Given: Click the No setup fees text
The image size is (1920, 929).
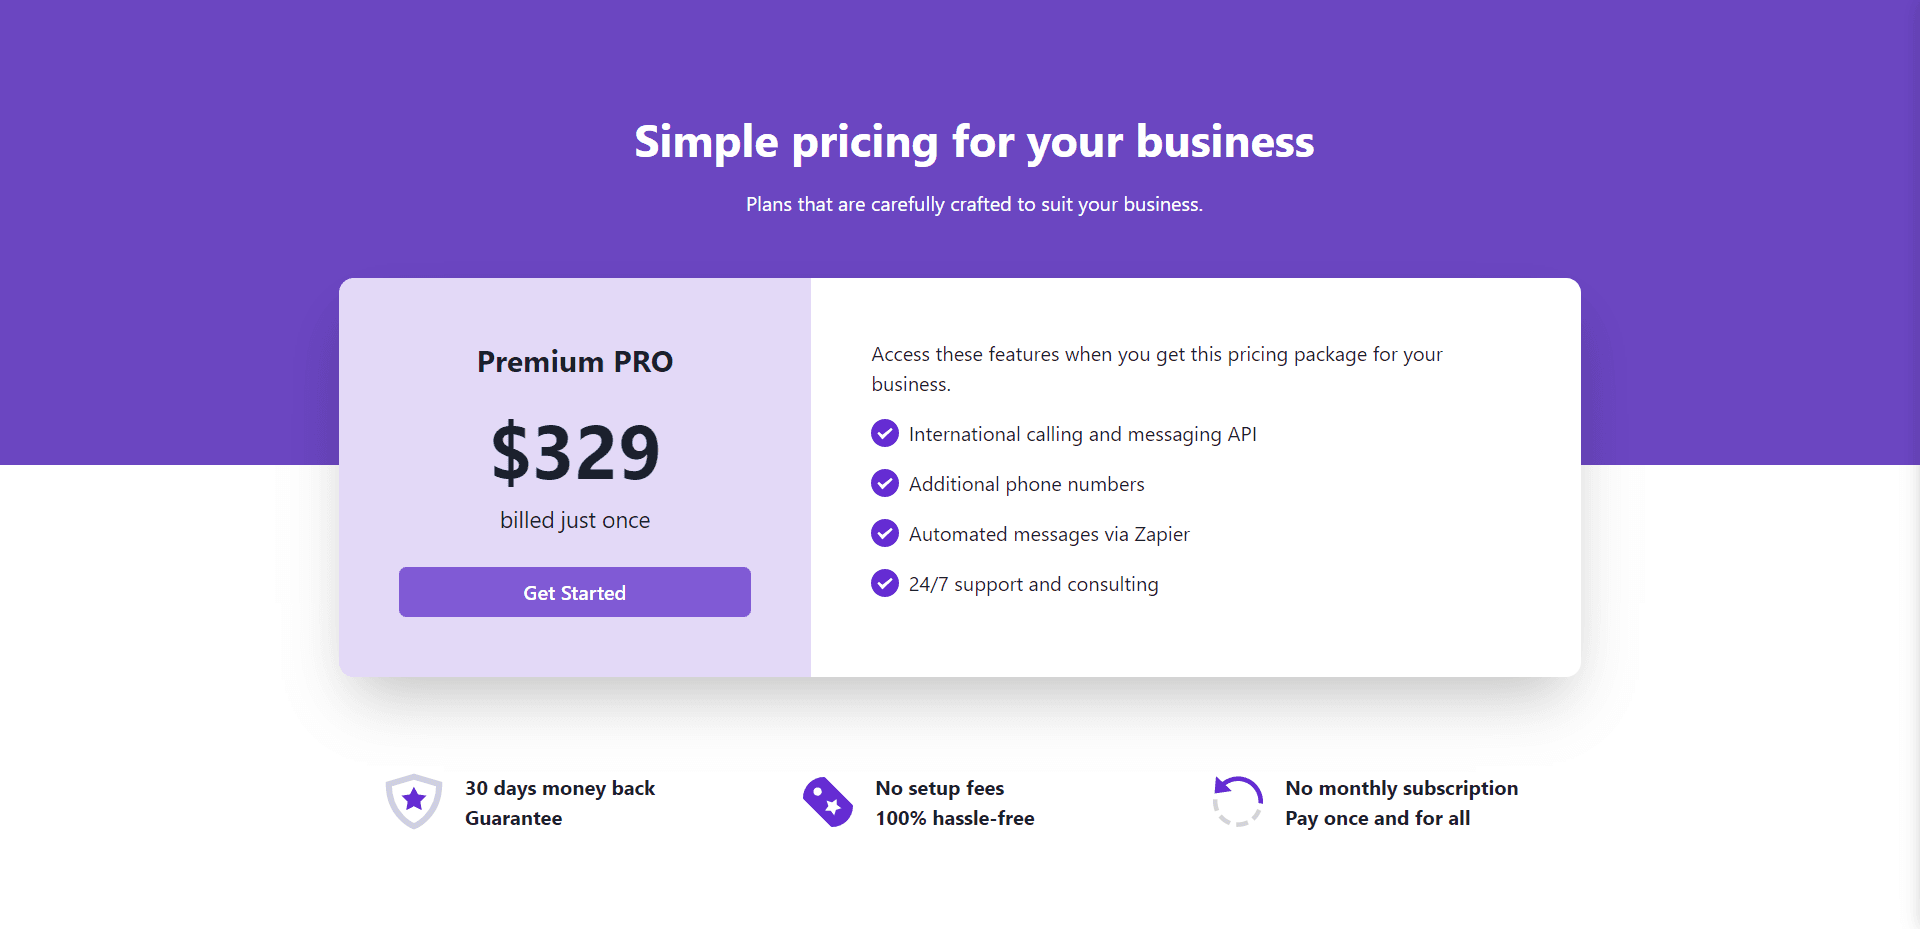Looking at the screenshot, I should (940, 788).
